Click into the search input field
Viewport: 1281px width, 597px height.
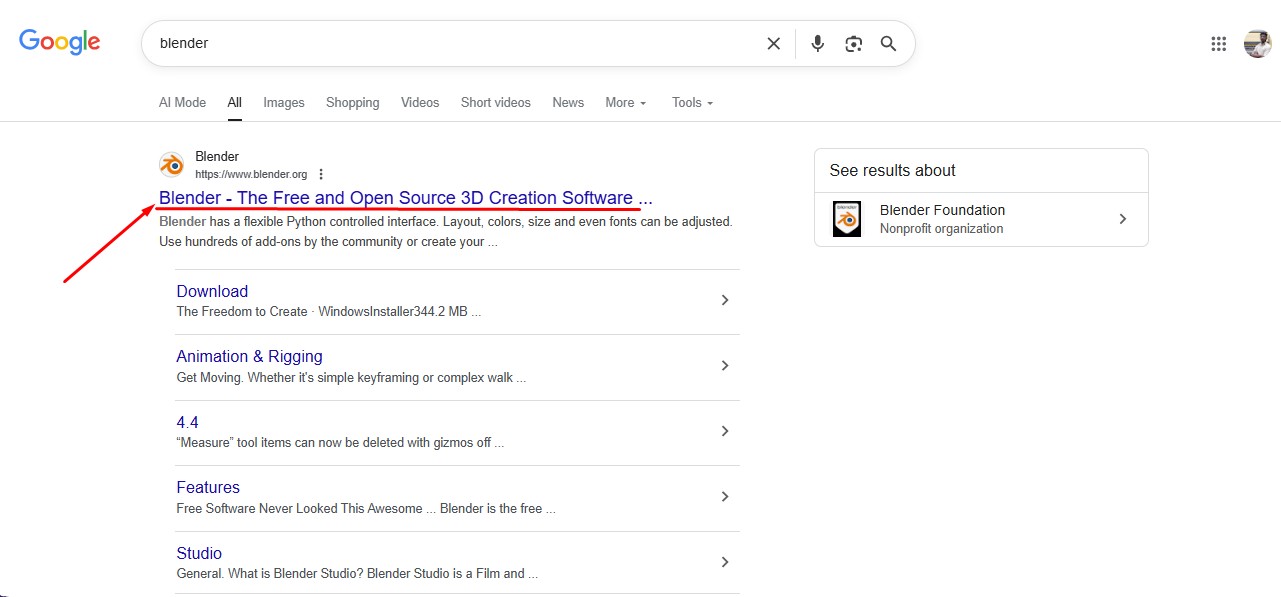pyautogui.click(x=450, y=44)
